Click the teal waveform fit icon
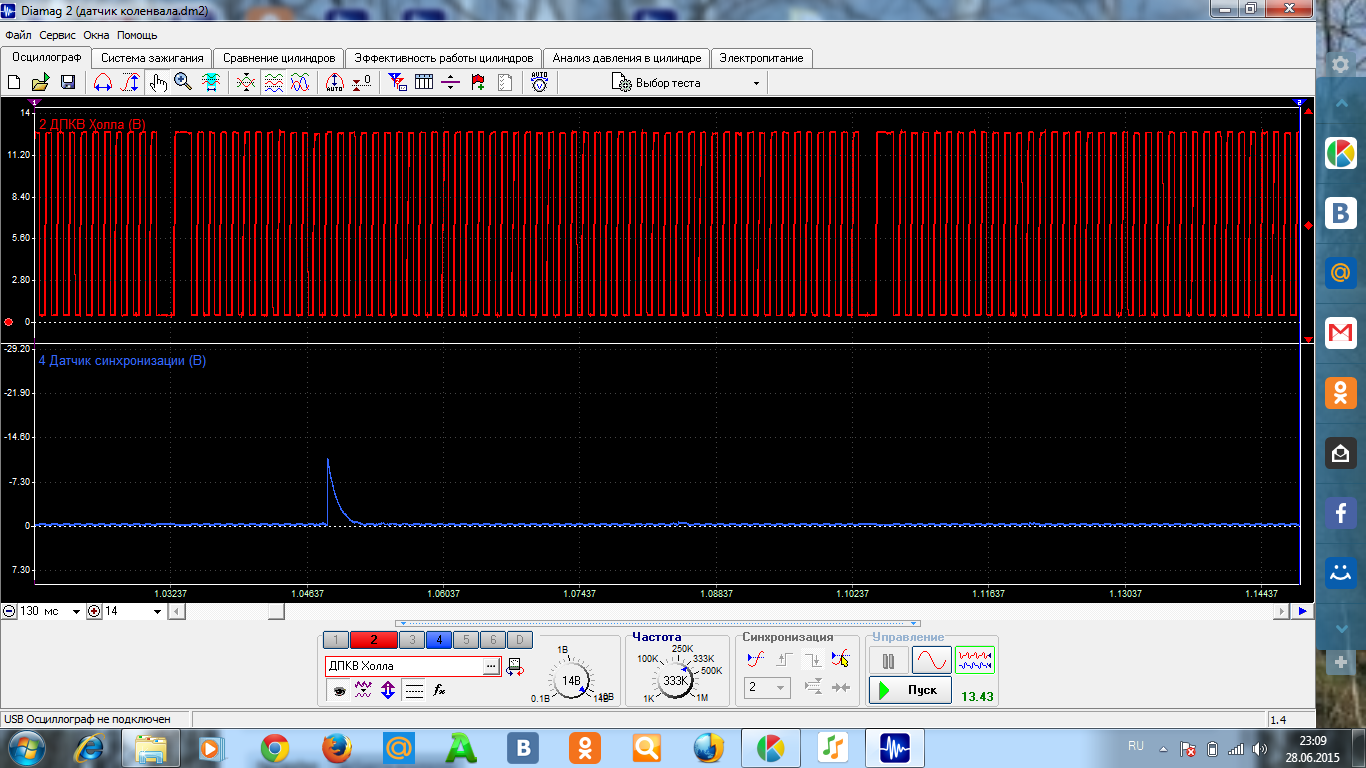The image size is (1366, 768). pyautogui.click(x=211, y=83)
